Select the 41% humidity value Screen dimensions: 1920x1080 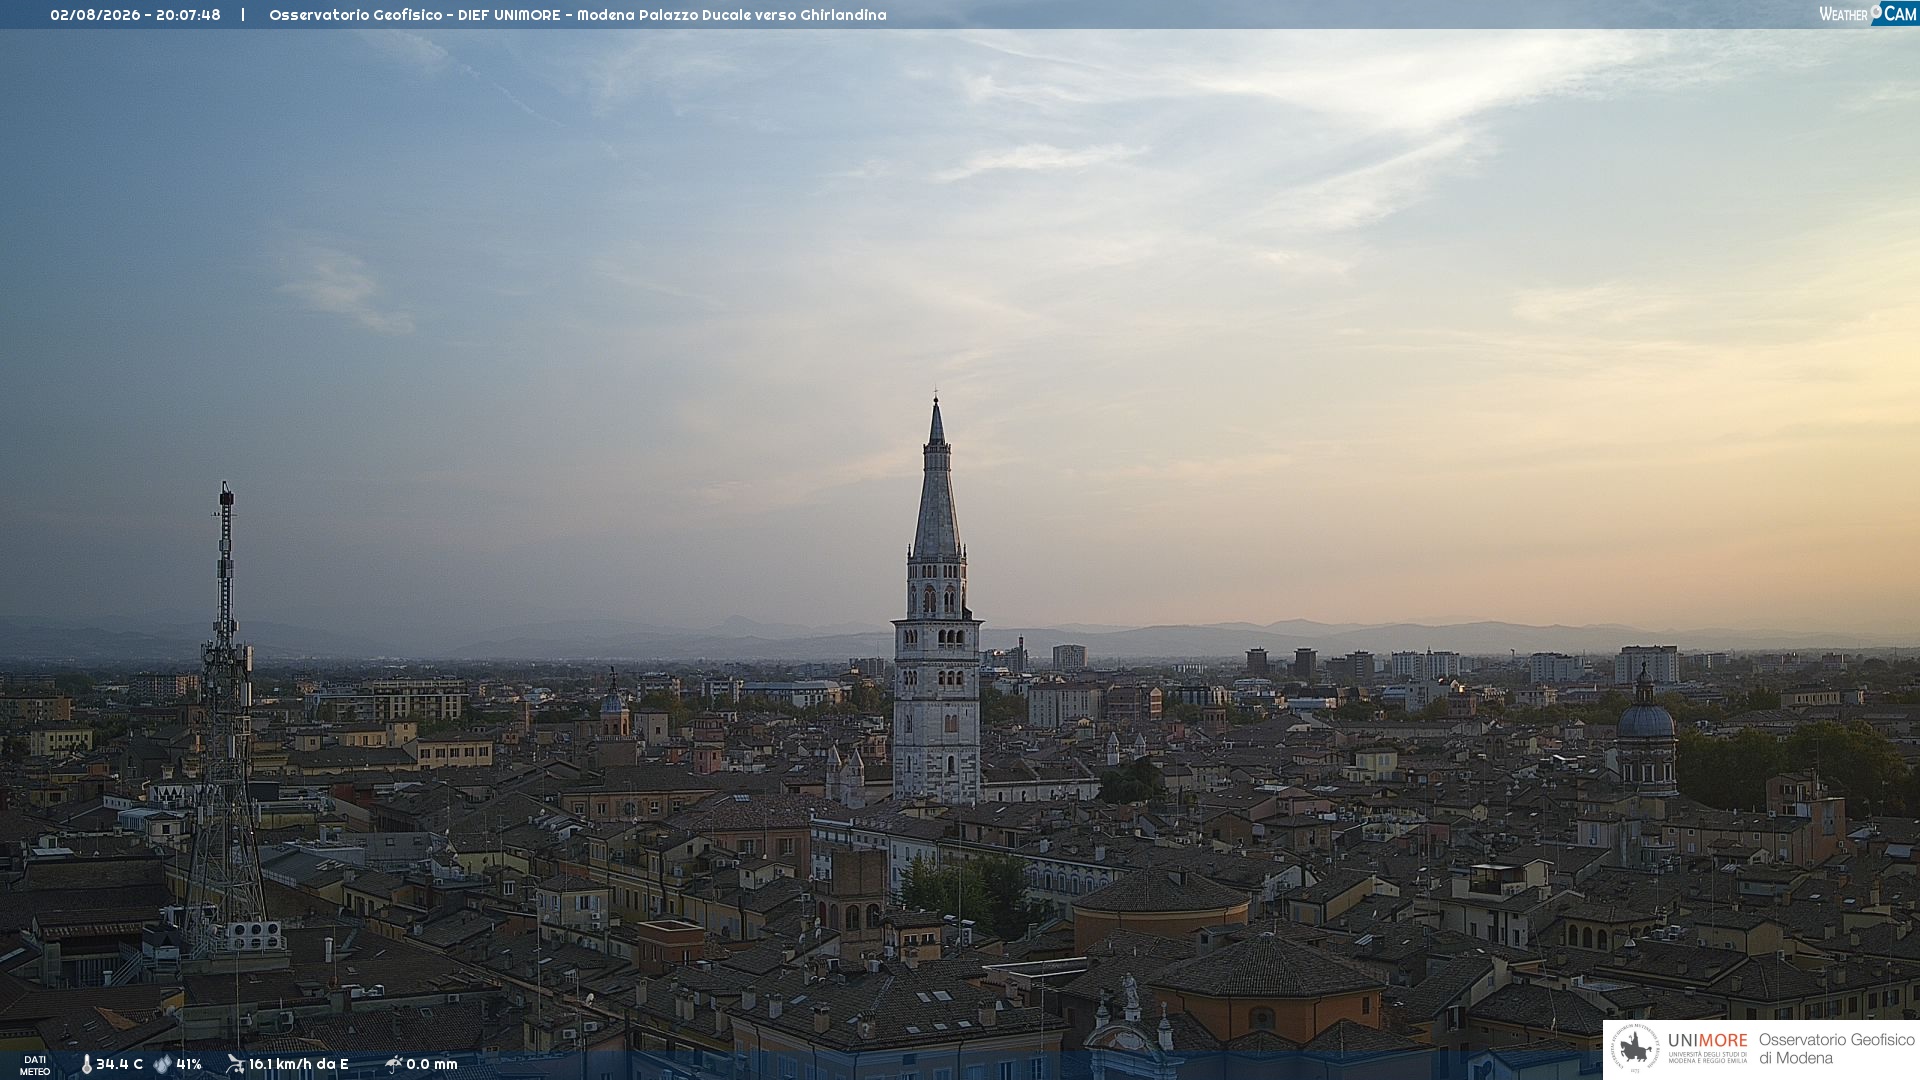[189, 1065]
